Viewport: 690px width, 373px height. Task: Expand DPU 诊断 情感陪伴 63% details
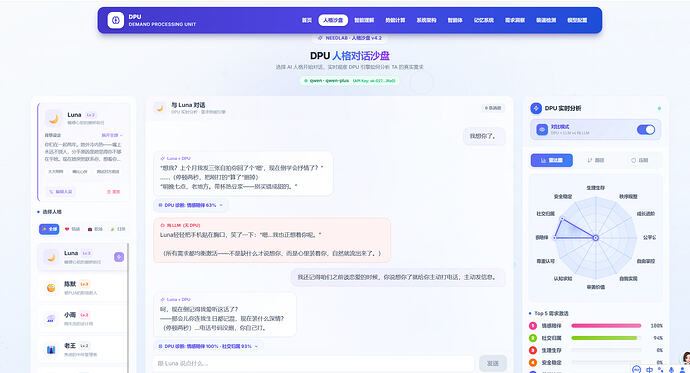[191, 205]
